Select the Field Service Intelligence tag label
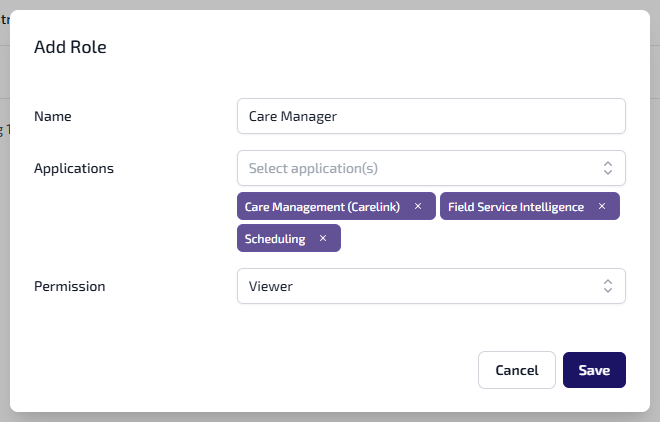The image size is (660, 422). (x=516, y=207)
